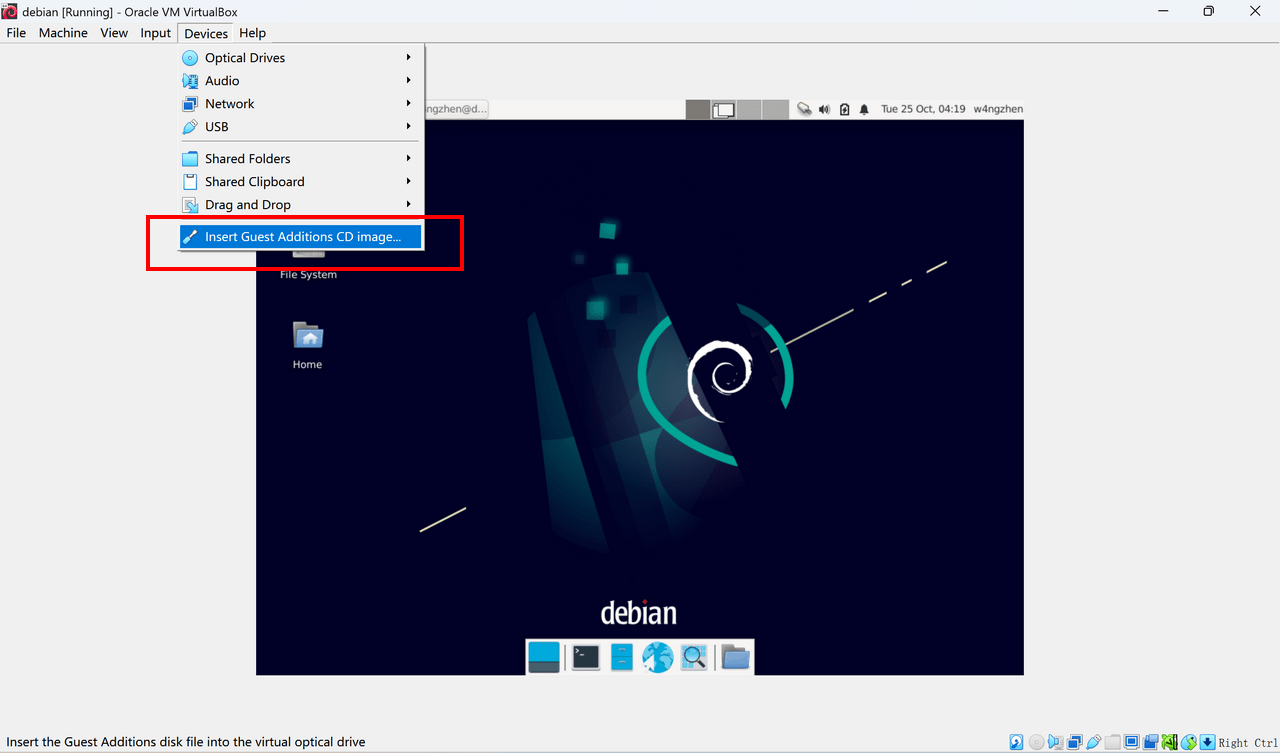Switch to second workspace in guest pager
The height and width of the screenshot is (753, 1280).
723,109
